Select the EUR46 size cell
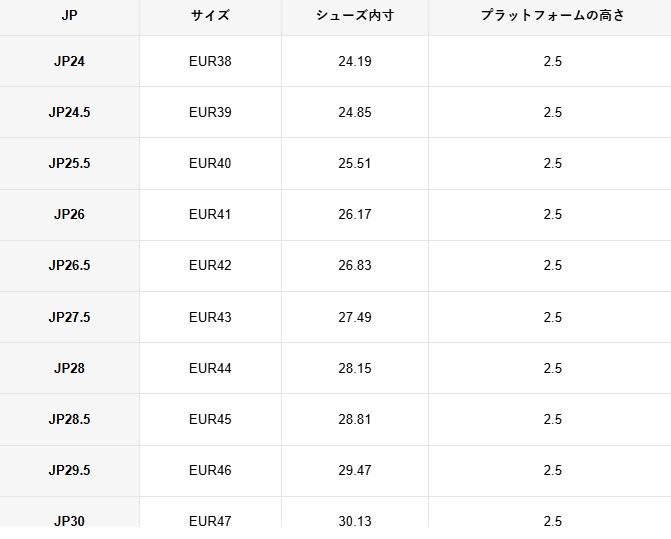Viewport: 671px width, 539px height. [x=210, y=470]
